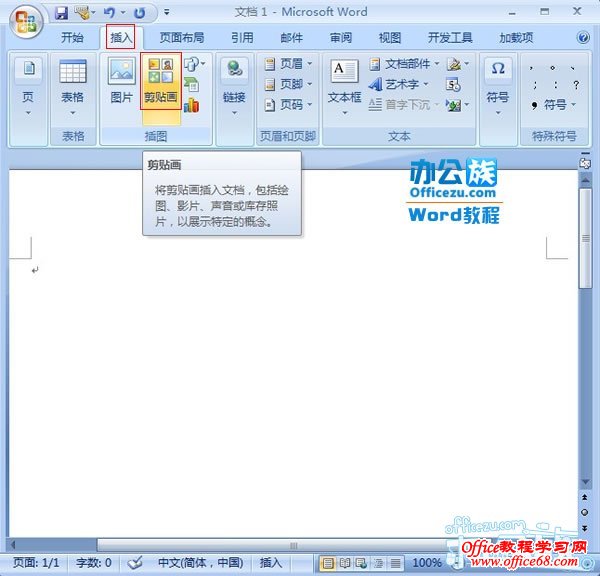Open the round Office button menu
This screenshot has height=576, width=600.
[26, 21]
